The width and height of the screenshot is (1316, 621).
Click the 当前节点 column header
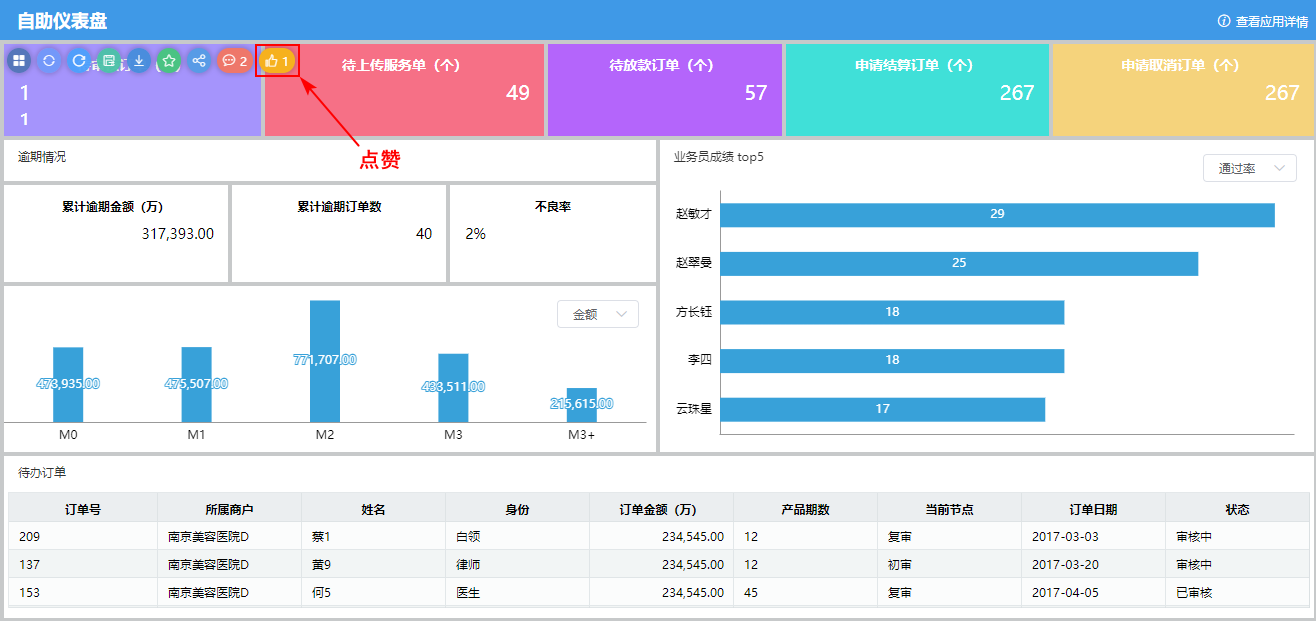949,508
